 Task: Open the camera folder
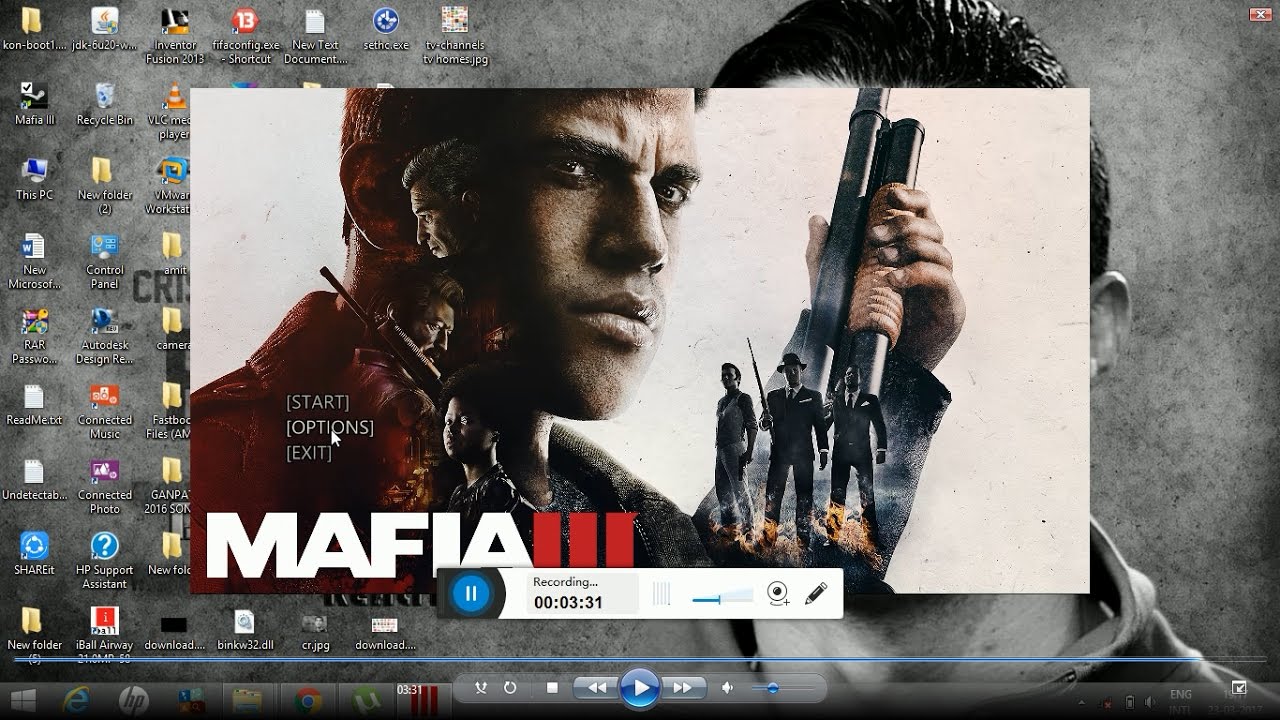click(x=174, y=329)
